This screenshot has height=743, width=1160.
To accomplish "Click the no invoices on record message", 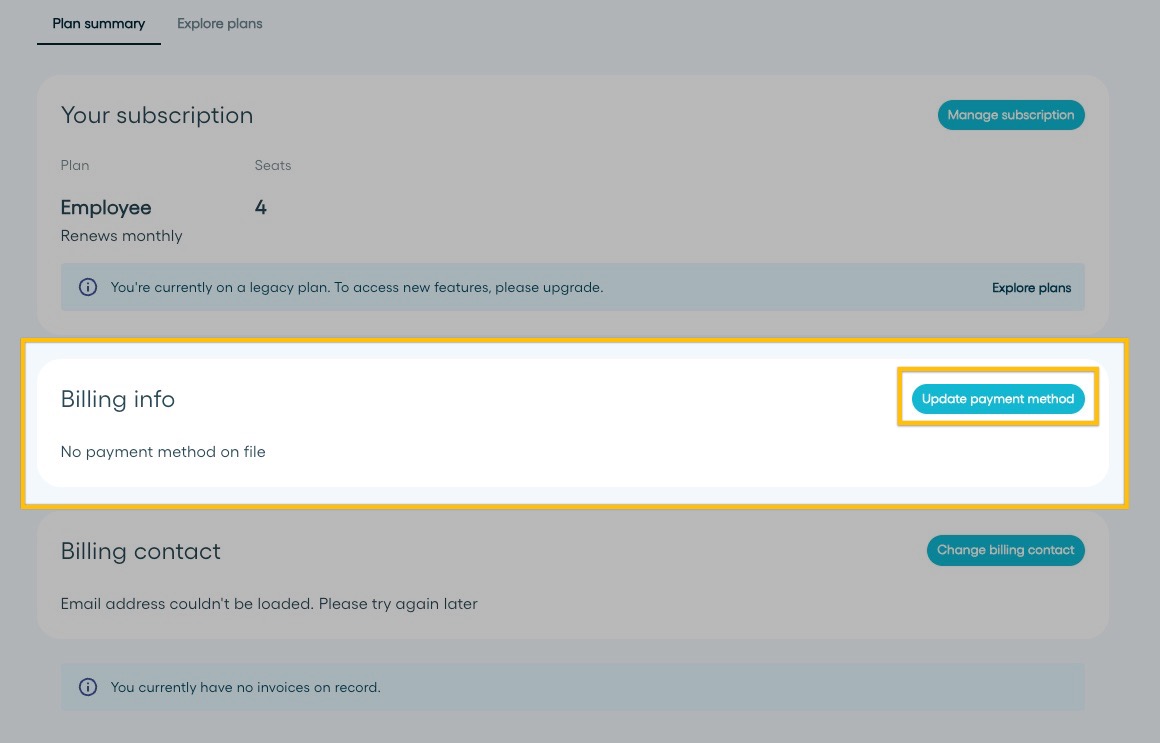I will [x=246, y=687].
